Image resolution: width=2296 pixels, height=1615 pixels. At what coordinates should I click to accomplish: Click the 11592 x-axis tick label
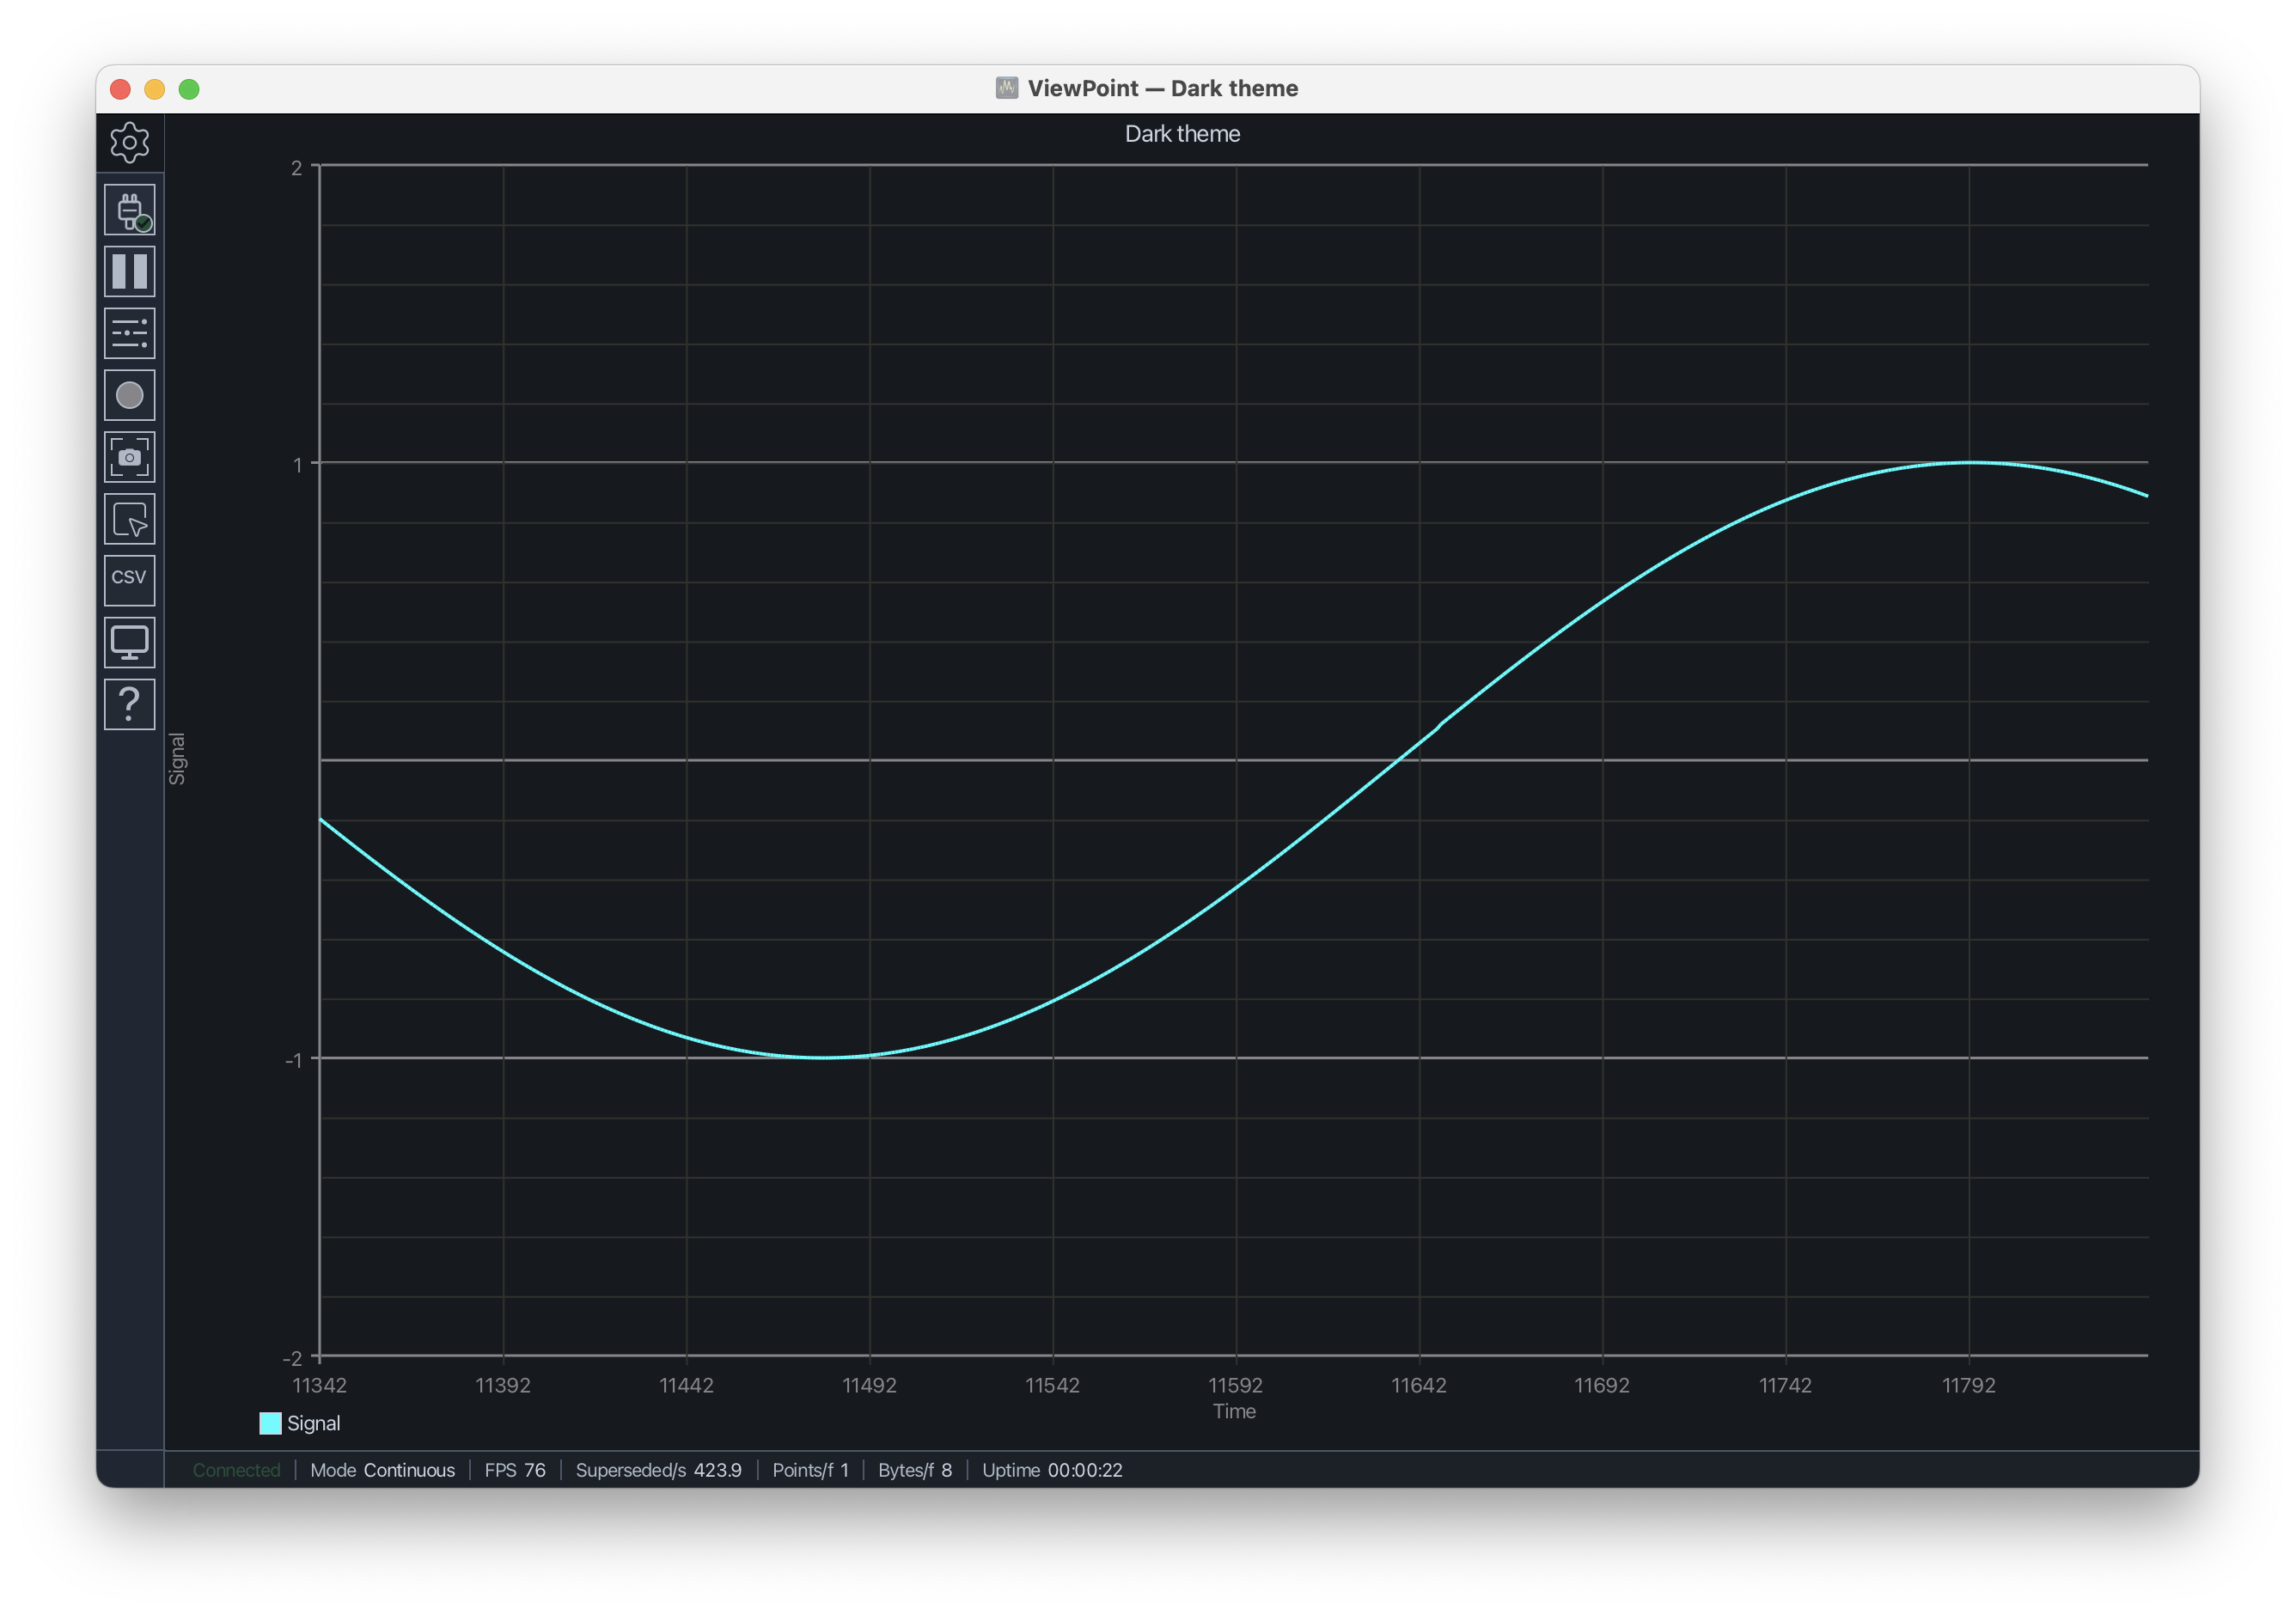pyautogui.click(x=1236, y=1386)
